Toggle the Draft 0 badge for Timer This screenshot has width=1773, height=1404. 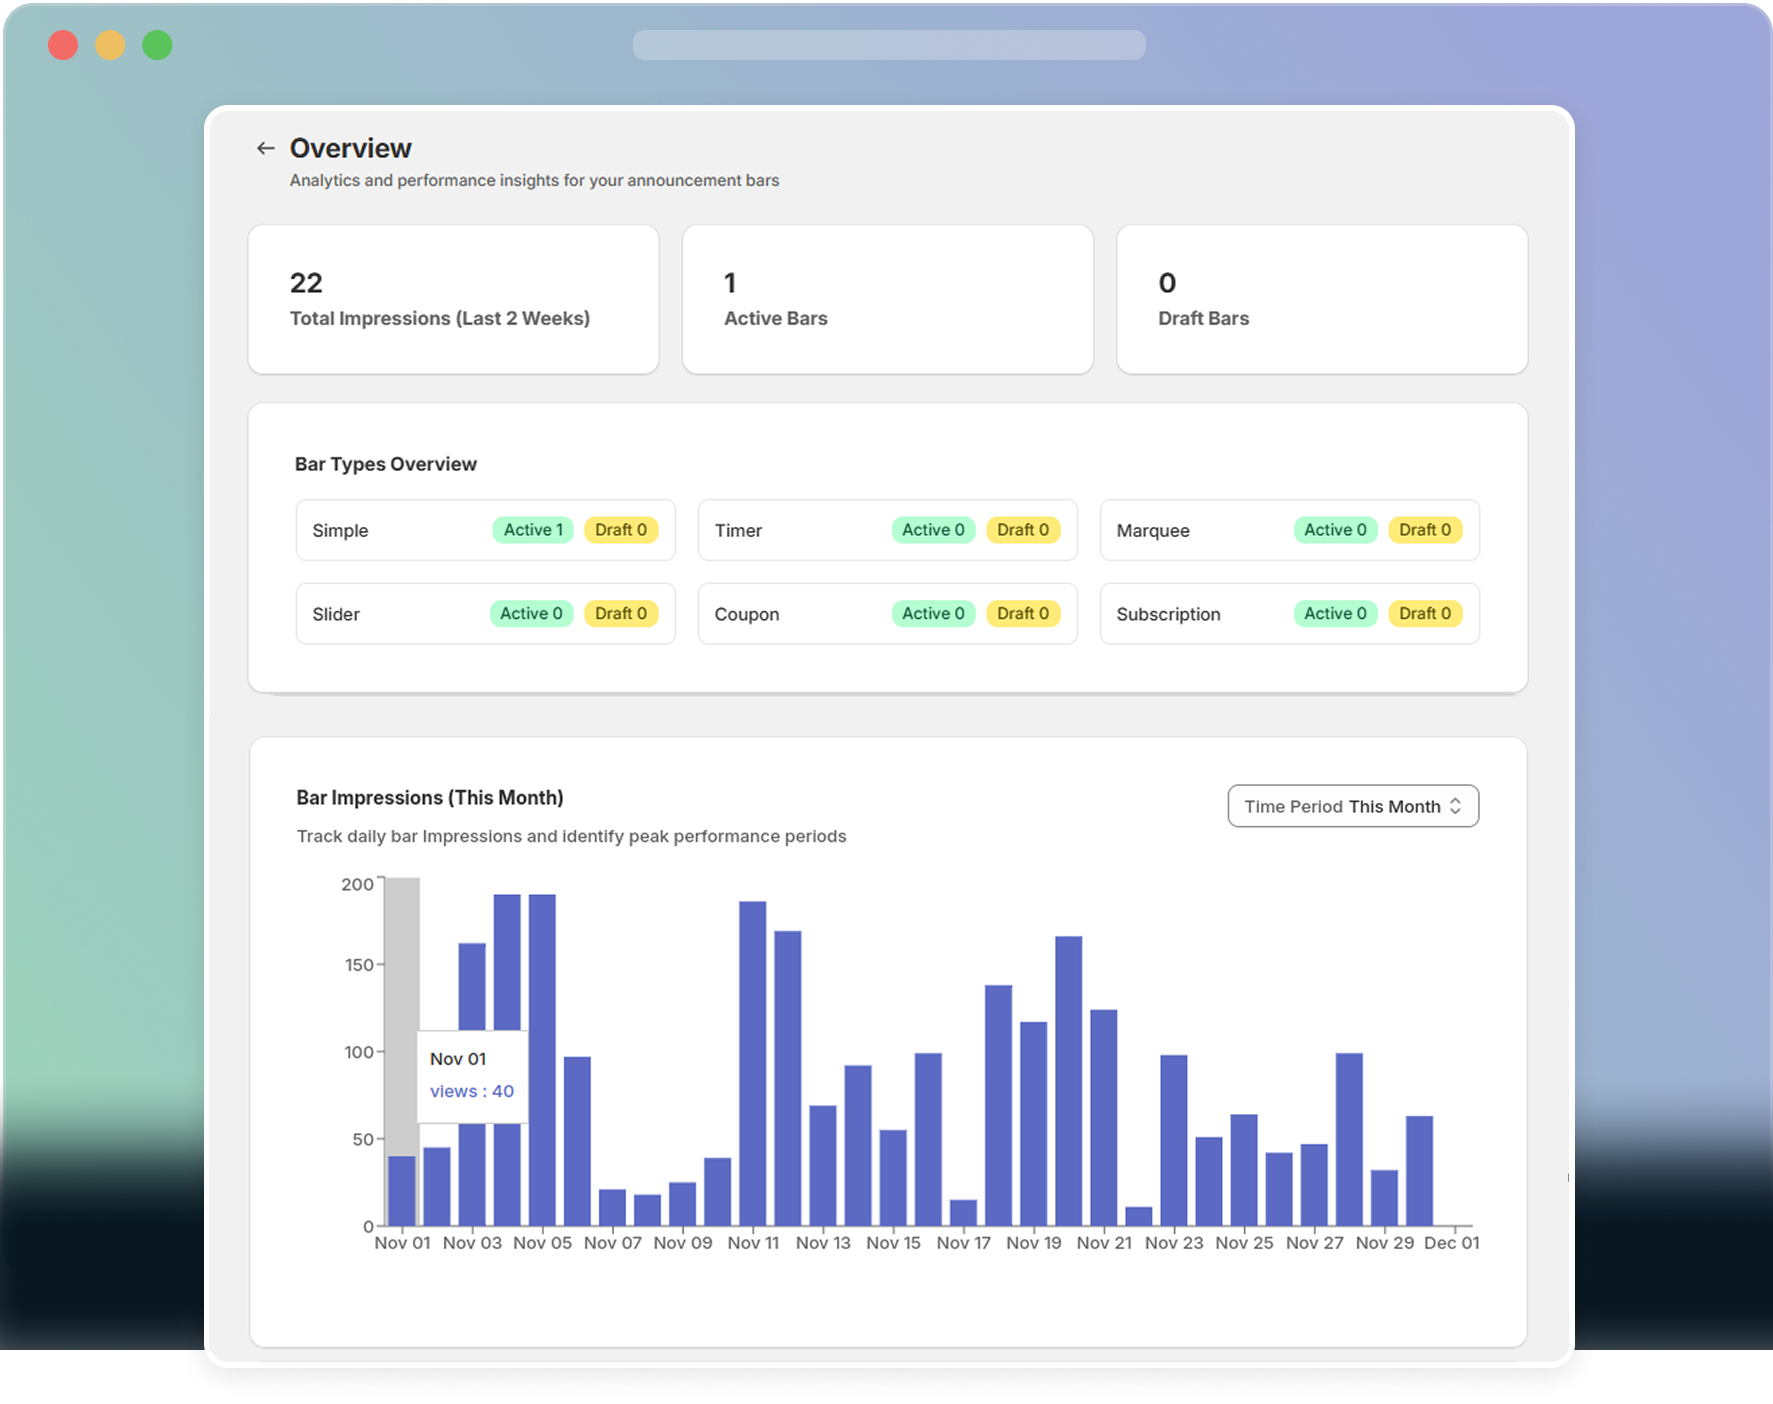tap(1023, 530)
